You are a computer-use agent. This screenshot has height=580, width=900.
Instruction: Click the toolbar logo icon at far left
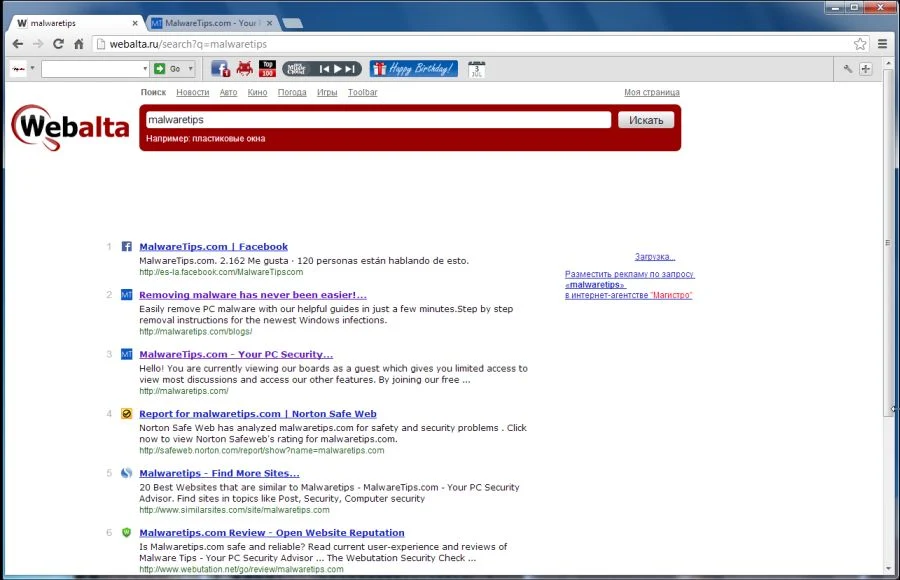coord(18,69)
